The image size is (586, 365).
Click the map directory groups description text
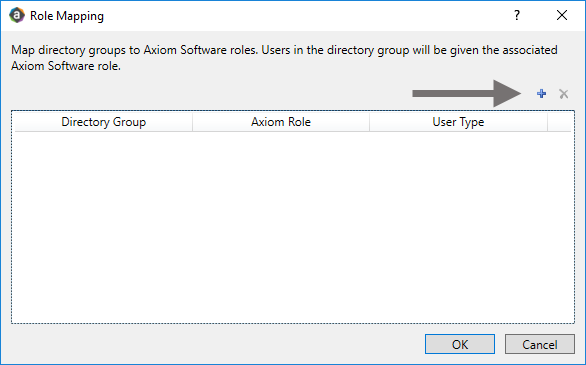(x=284, y=58)
